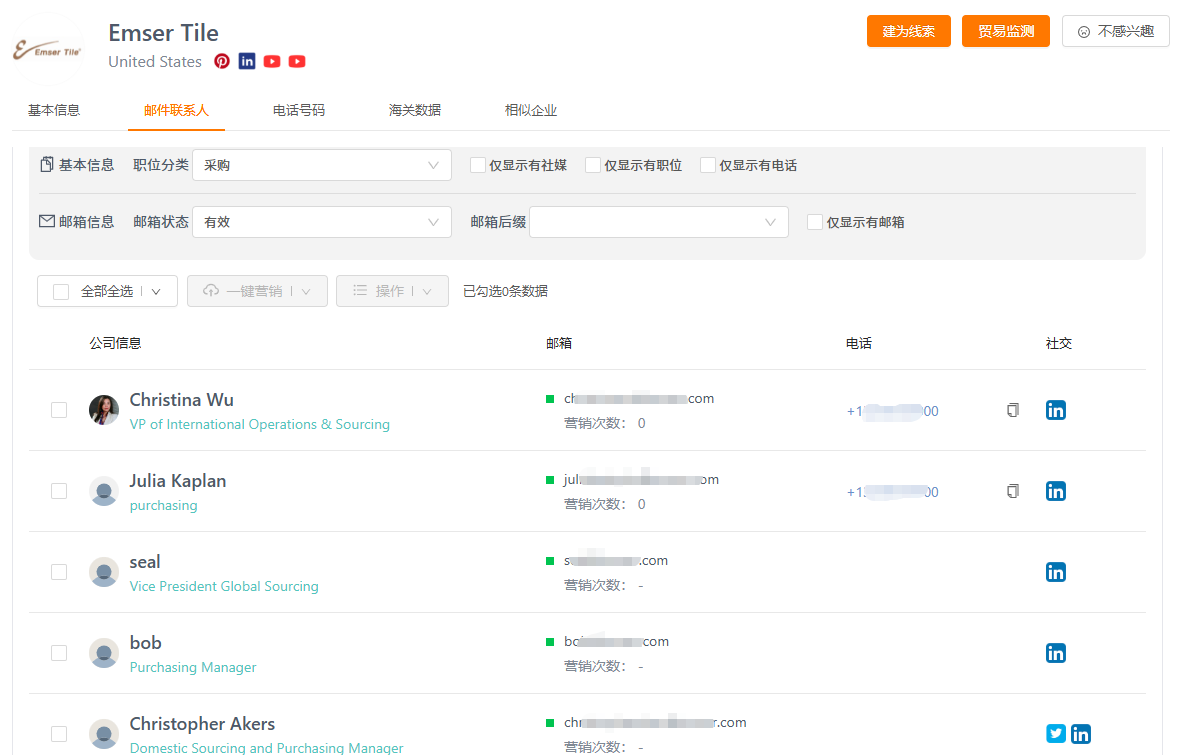Image resolution: width=1185 pixels, height=755 pixels.
Task: Click the cloud upload icon on 一键营销
Action: [x=211, y=291]
